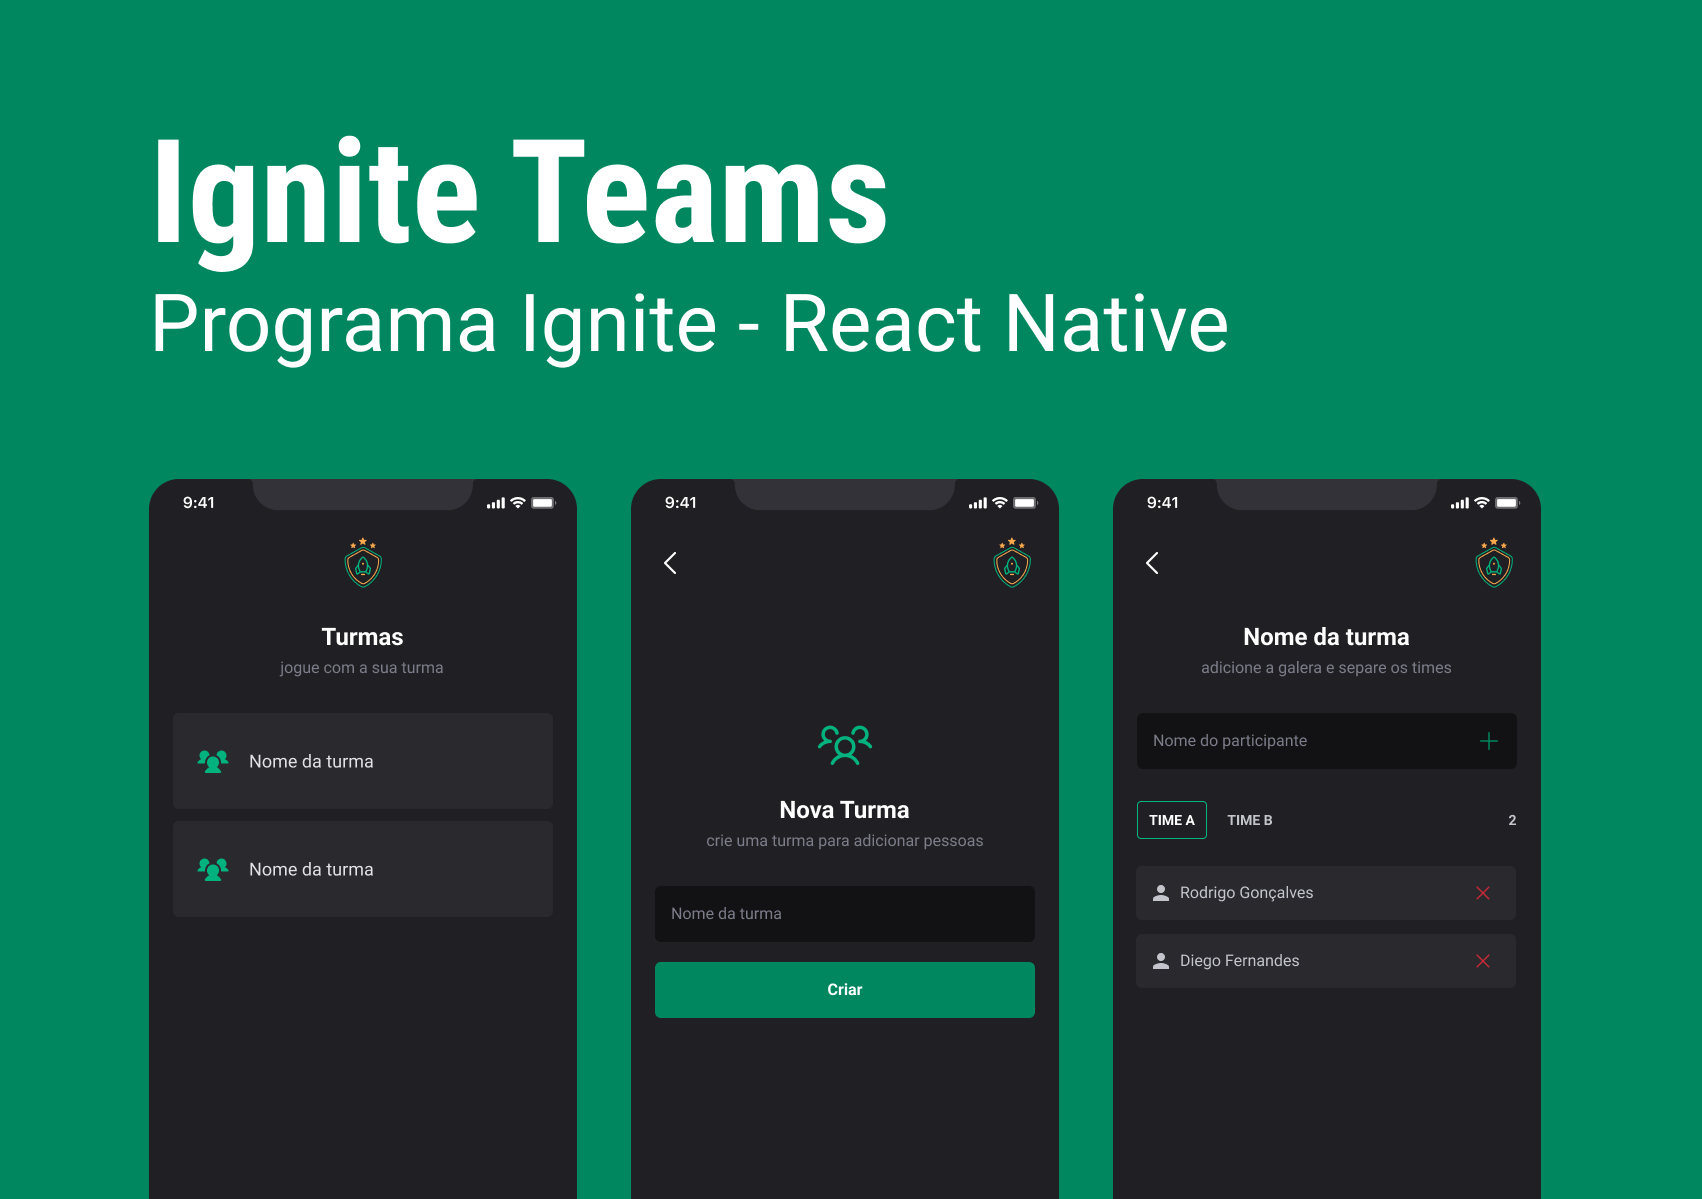The width and height of the screenshot is (1702, 1199).
Task: Click the 9:41 clock on Turmas screen
Action: (x=199, y=503)
